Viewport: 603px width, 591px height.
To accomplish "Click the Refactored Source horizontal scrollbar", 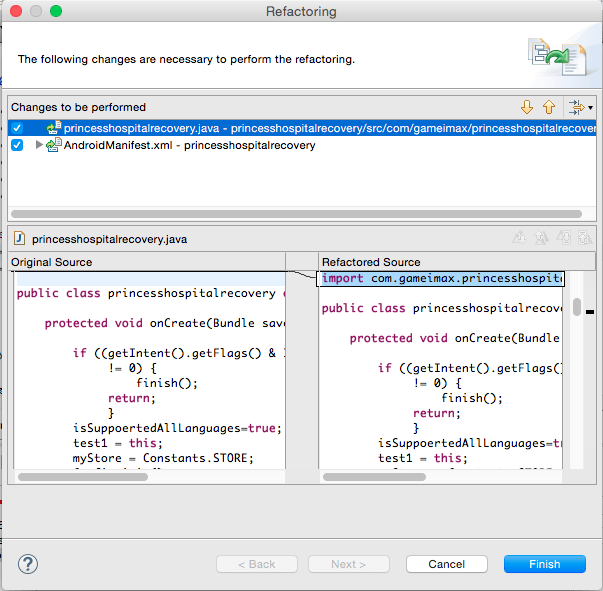I will pos(374,477).
